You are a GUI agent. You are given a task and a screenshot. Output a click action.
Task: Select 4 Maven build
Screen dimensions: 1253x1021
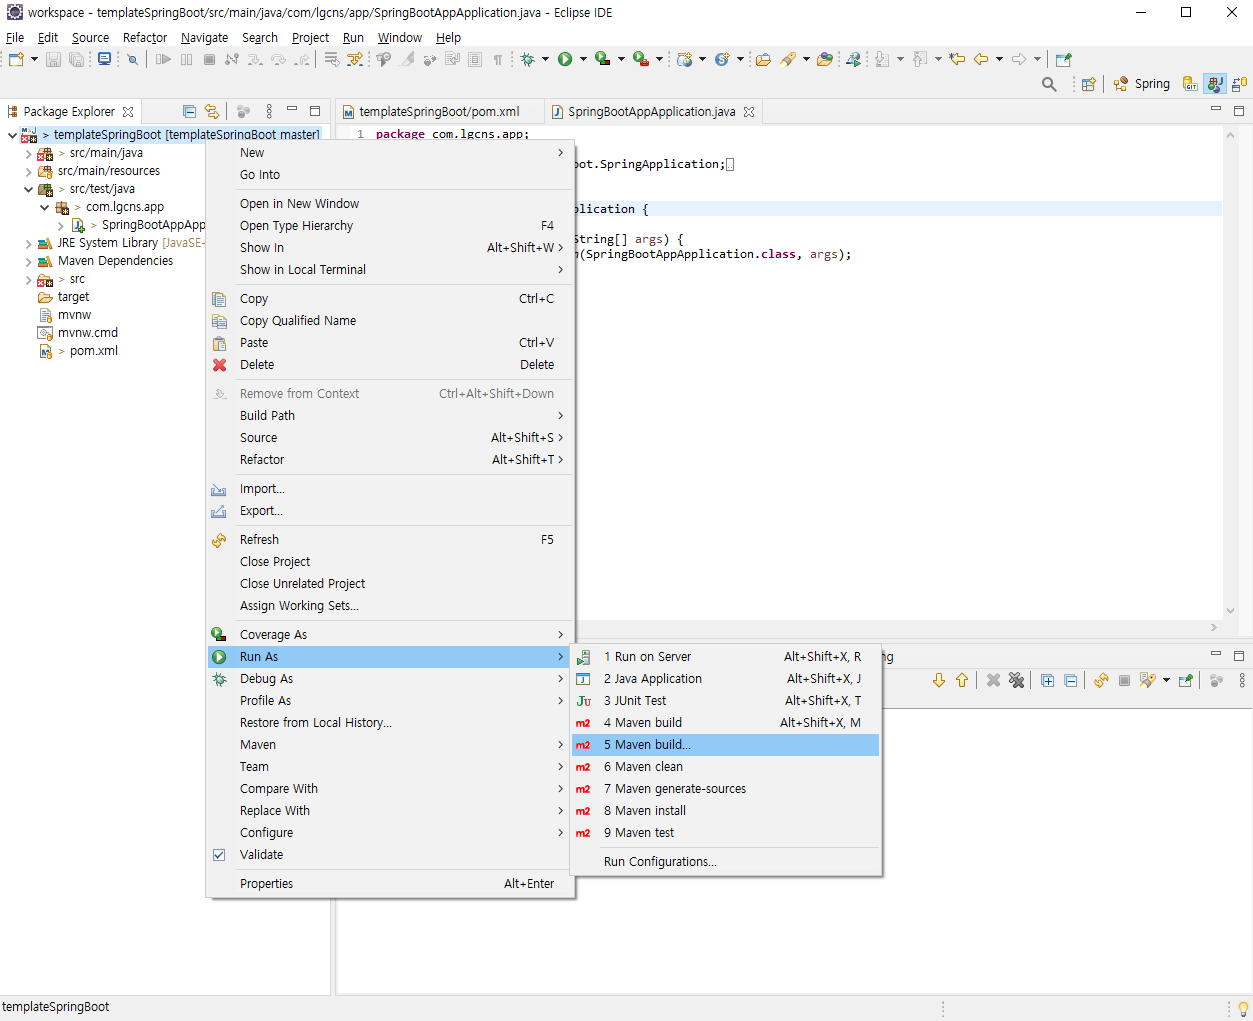click(725, 723)
